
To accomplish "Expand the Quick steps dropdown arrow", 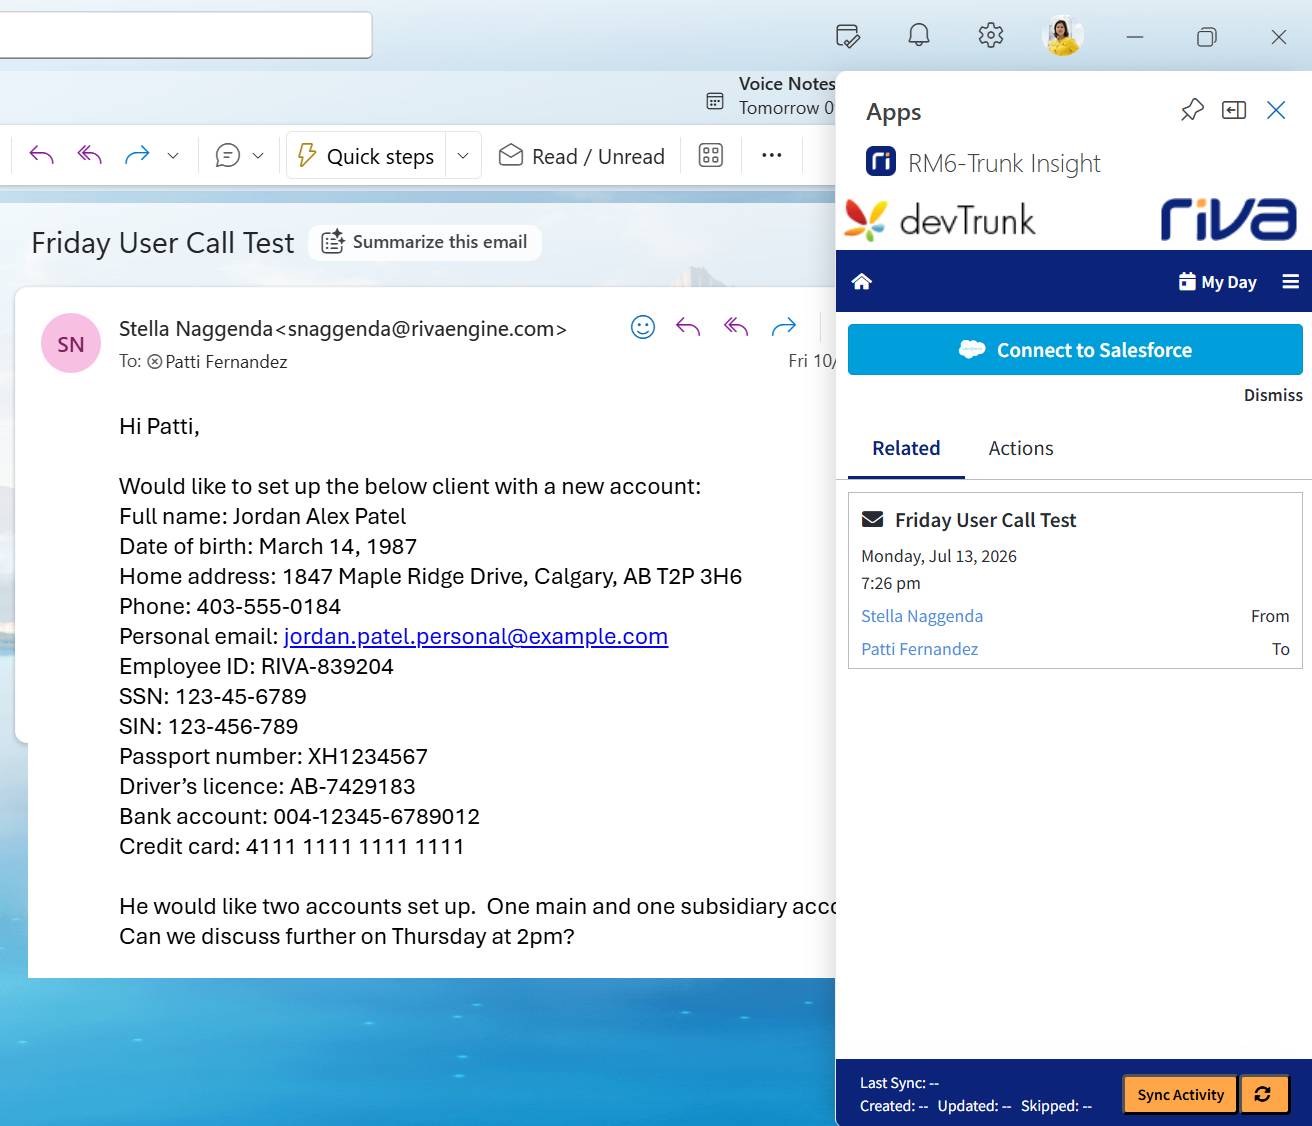I will (x=463, y=156).
